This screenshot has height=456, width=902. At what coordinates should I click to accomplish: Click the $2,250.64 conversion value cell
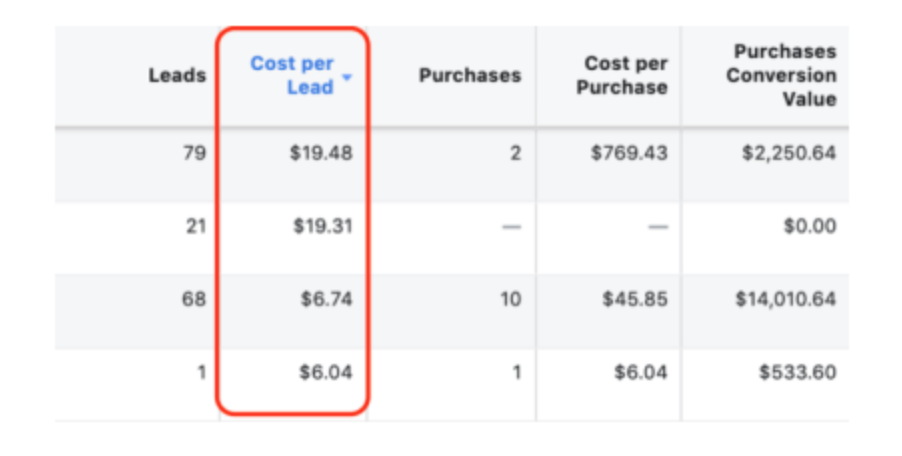786,155
